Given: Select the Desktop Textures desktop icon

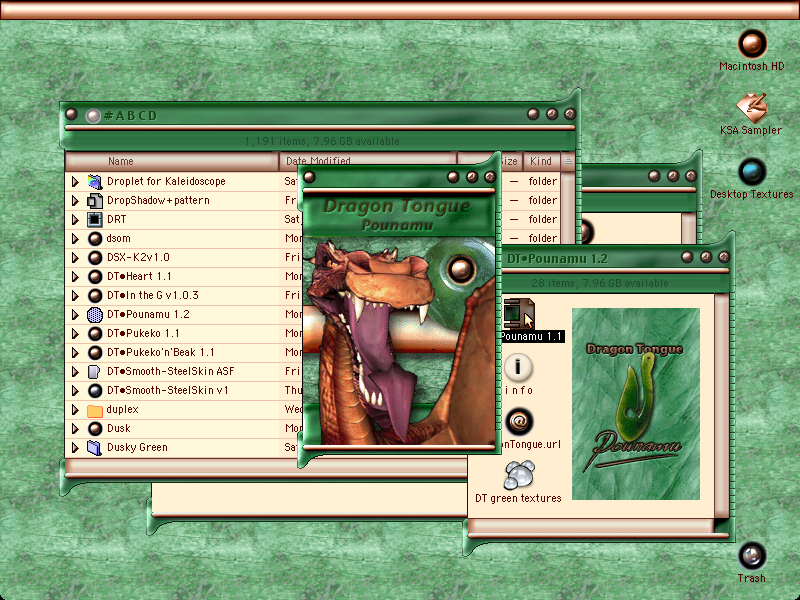Looking at the screenshot, I should click(752, 172).
